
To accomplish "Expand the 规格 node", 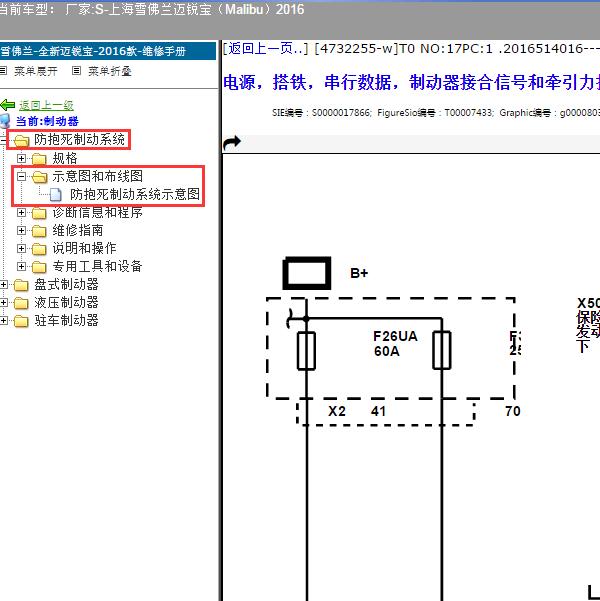I will [x=21, y=158].
